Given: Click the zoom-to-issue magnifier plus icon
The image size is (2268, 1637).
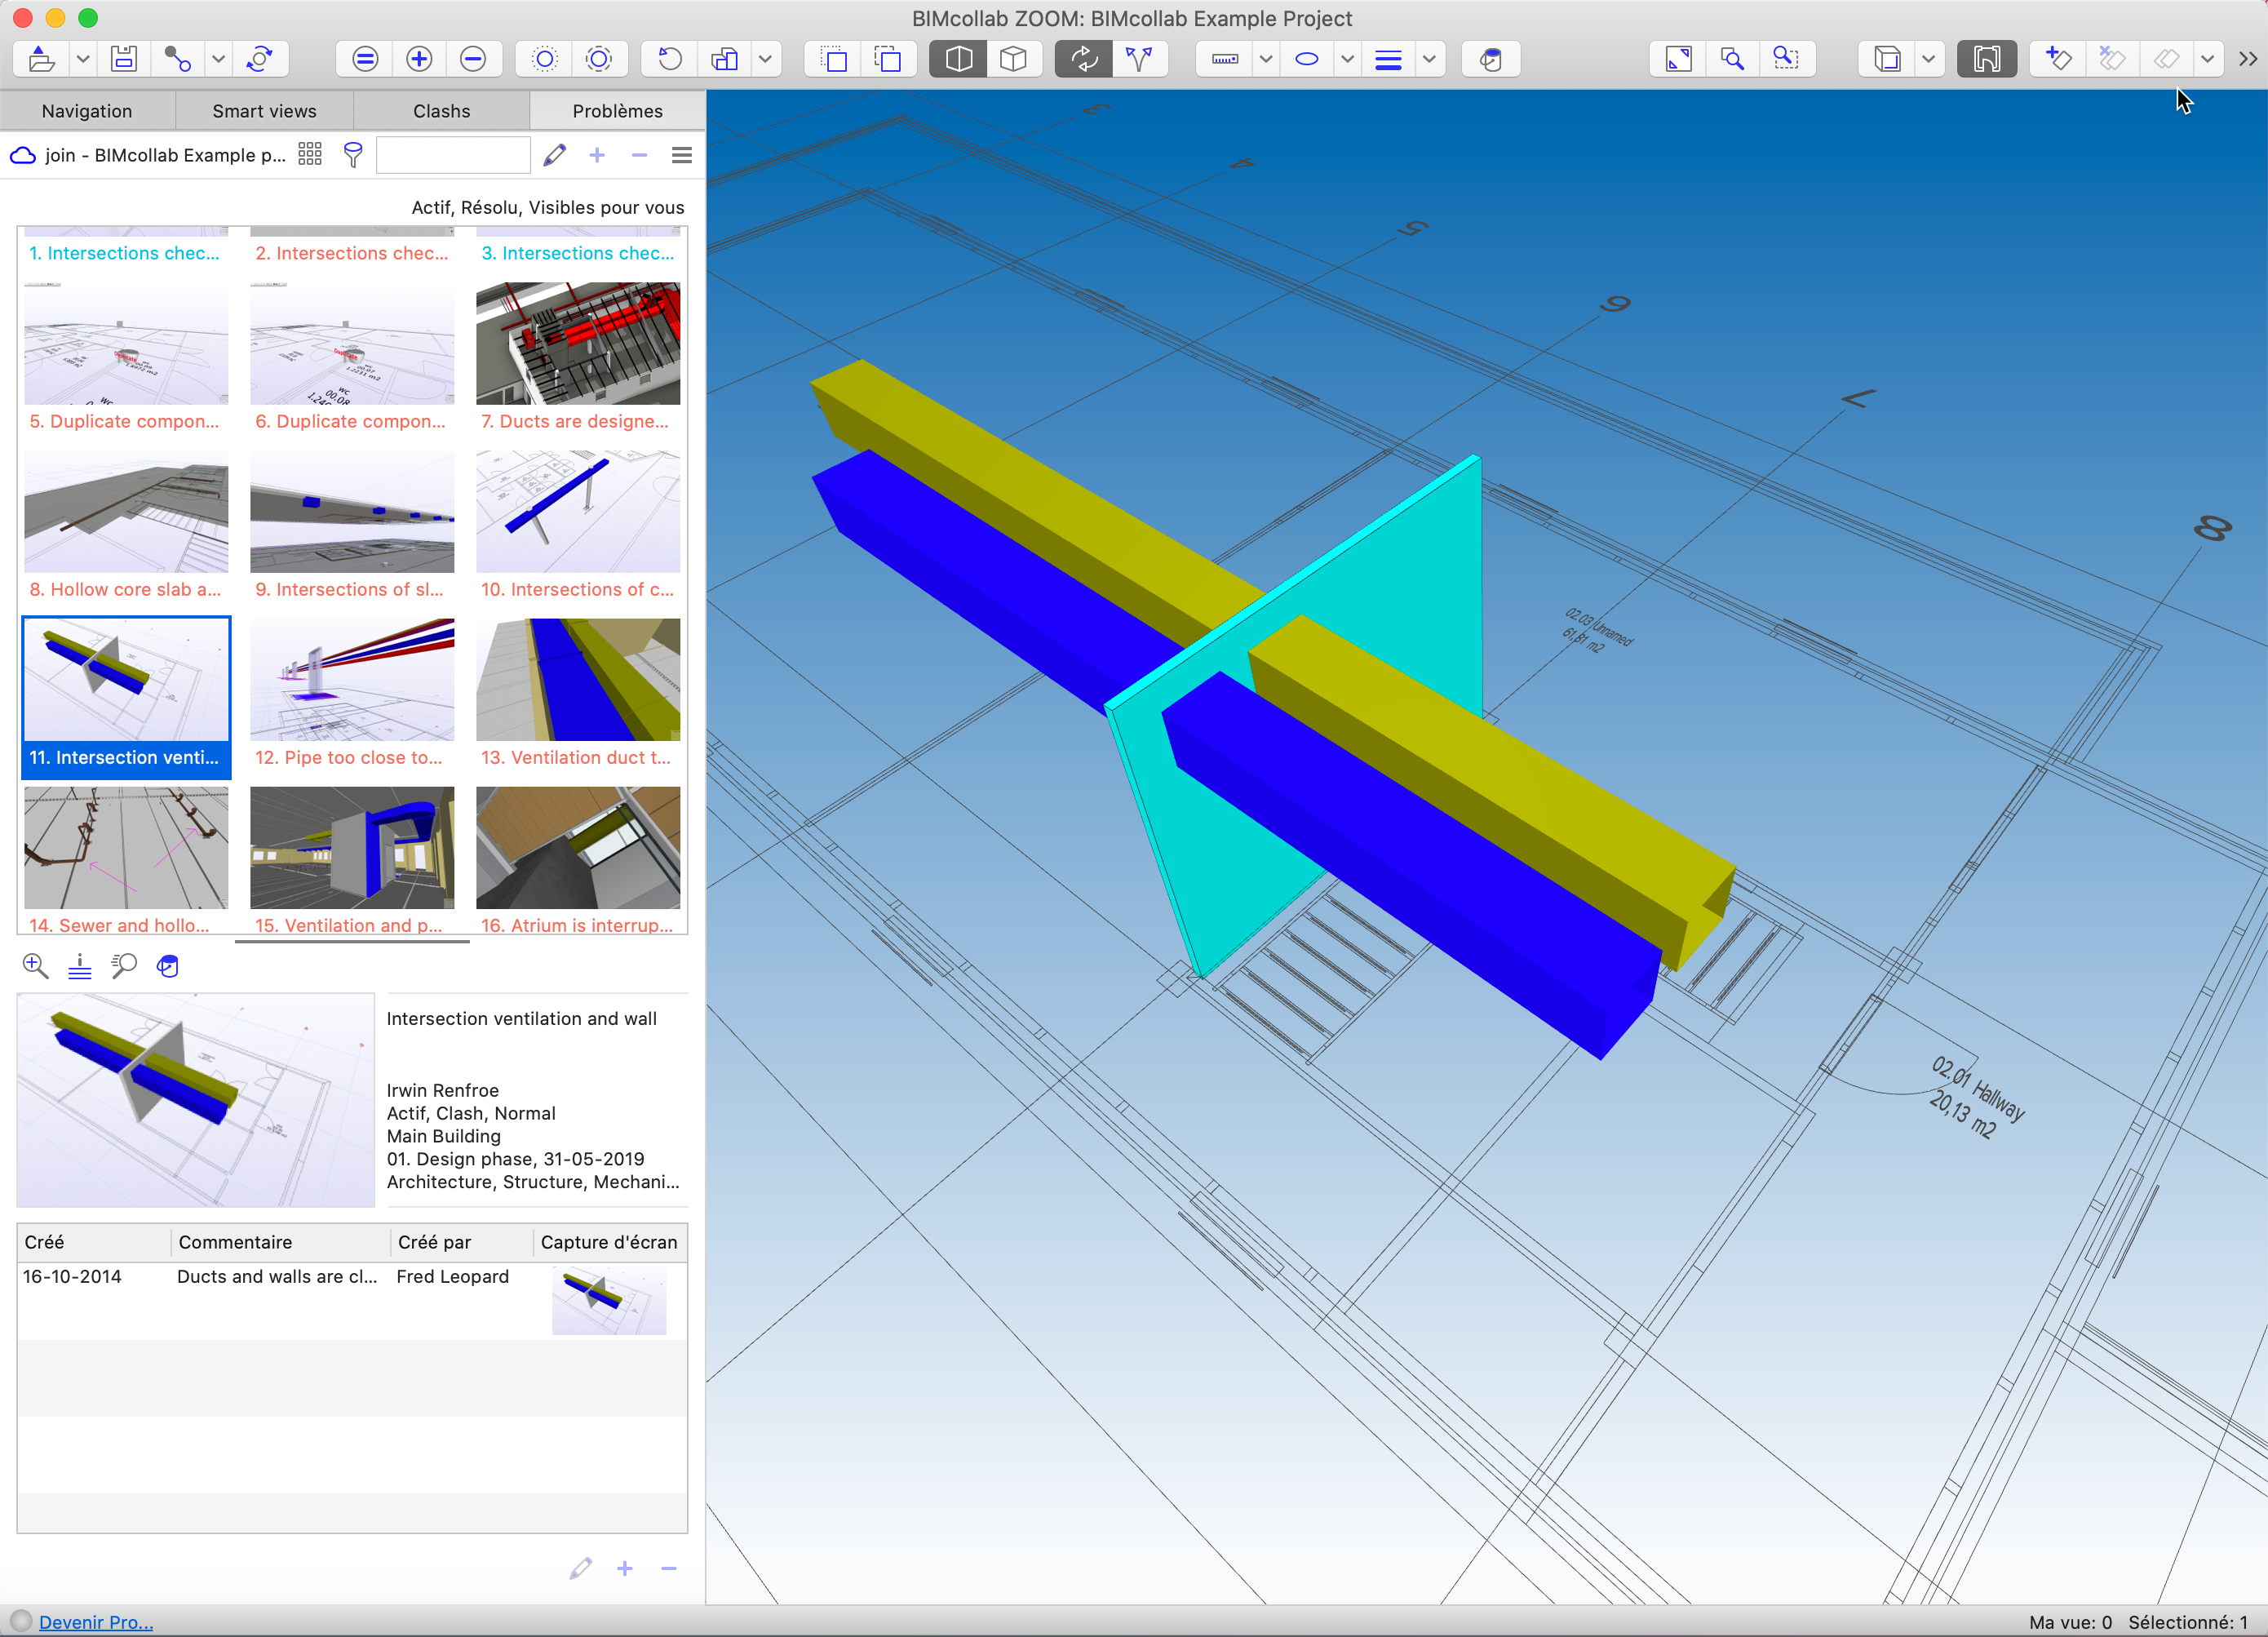Looking at the screenshot, I should pos(35,966).
